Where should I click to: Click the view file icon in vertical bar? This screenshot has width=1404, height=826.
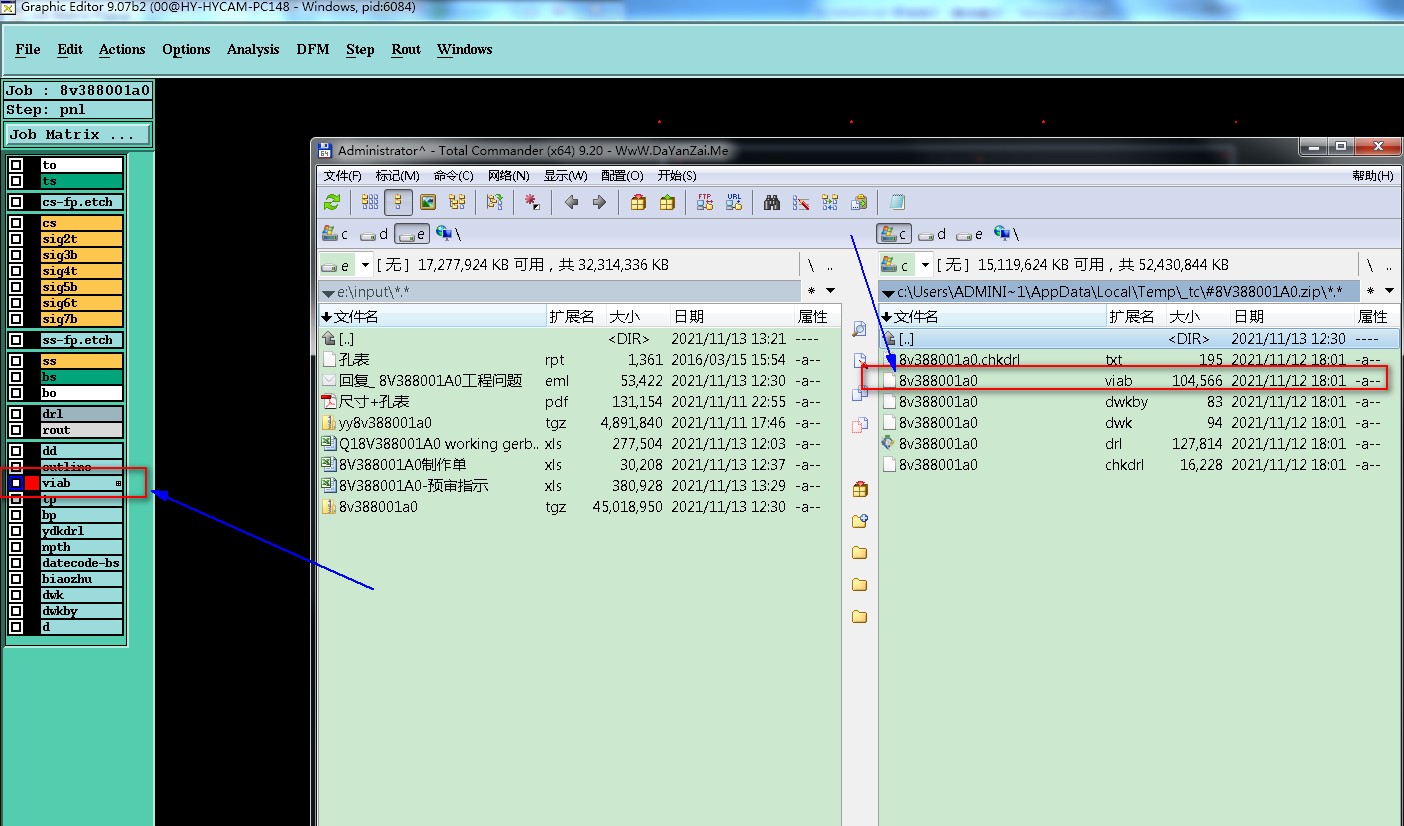(859, 329)
